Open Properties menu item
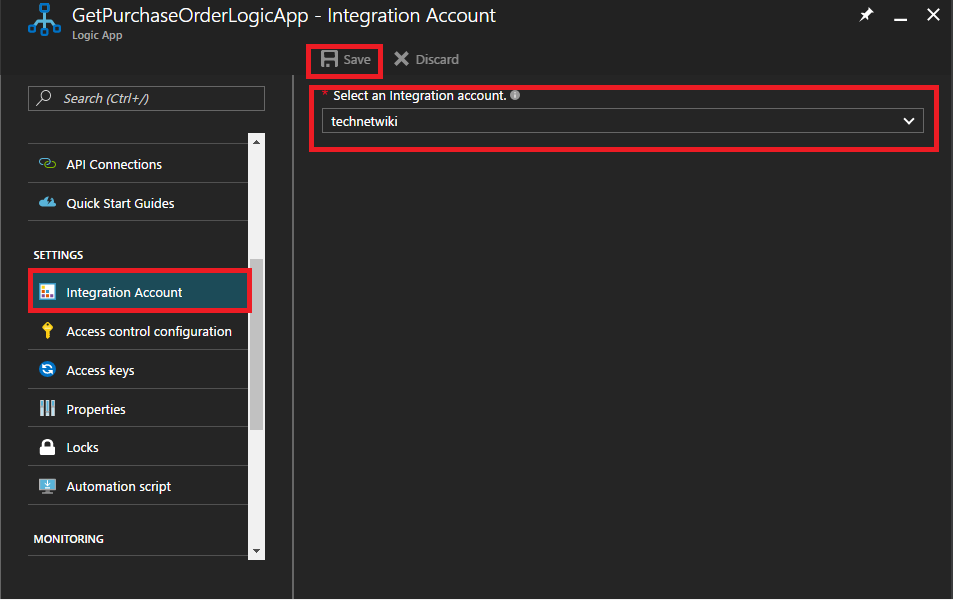The image size is (953, 600). 138,409
